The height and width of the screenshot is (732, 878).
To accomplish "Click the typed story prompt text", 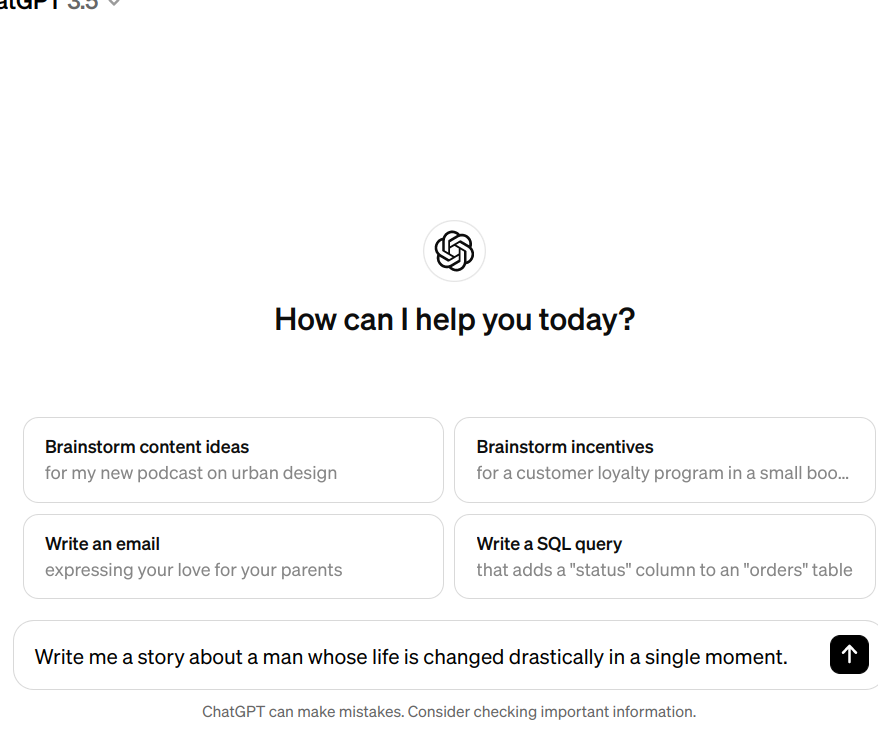I will click(410, 656).
